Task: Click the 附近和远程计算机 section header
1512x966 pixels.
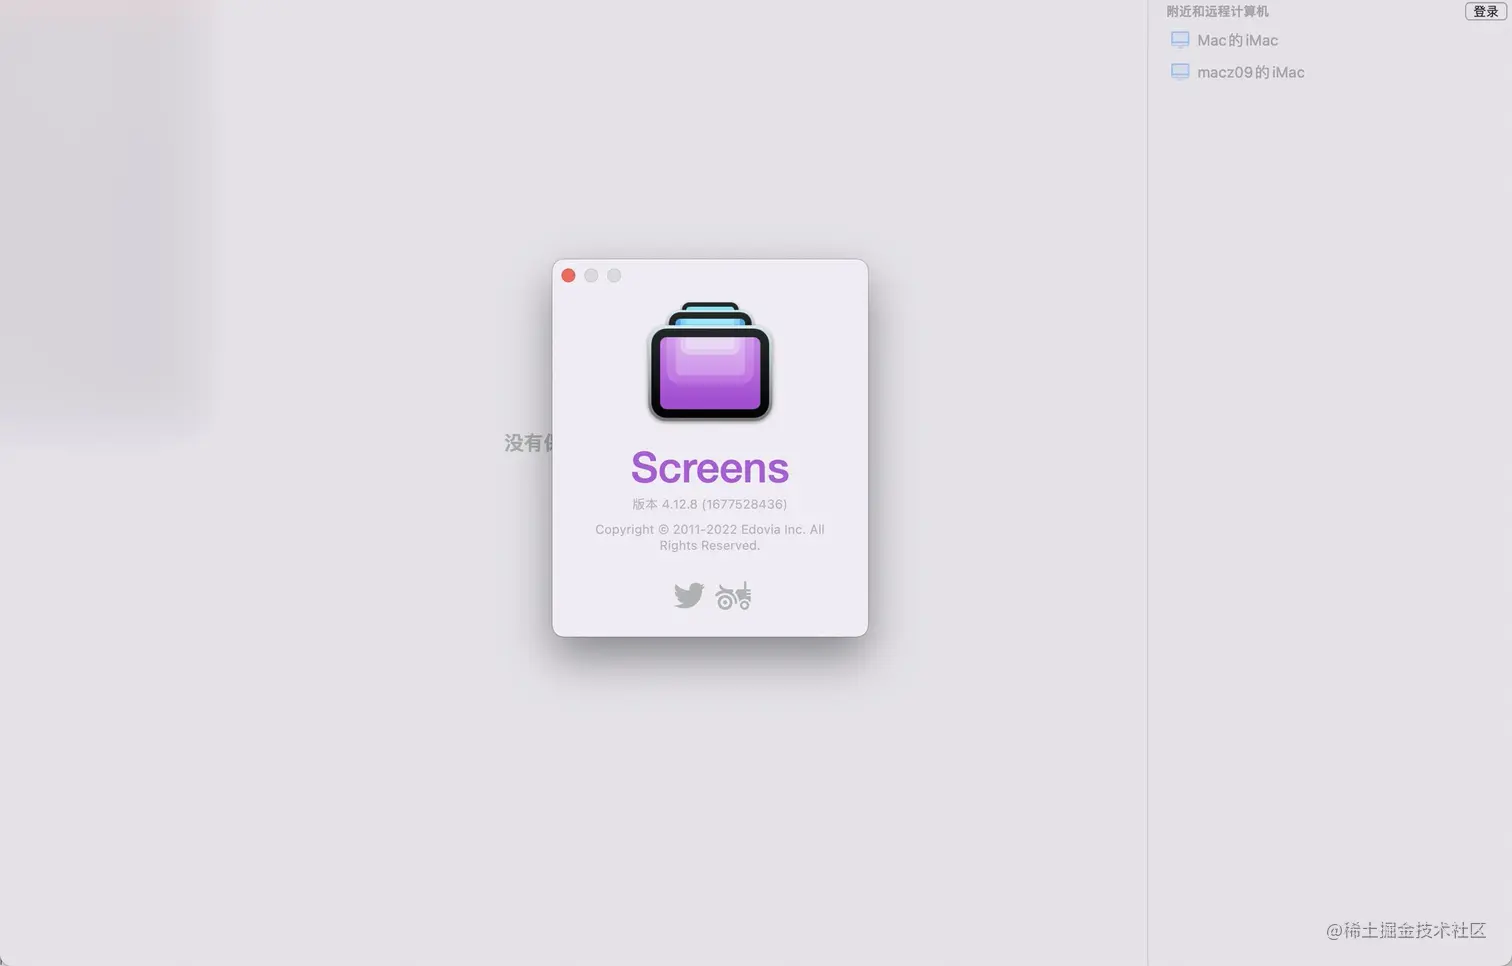Action: [x=1217, y=11]
